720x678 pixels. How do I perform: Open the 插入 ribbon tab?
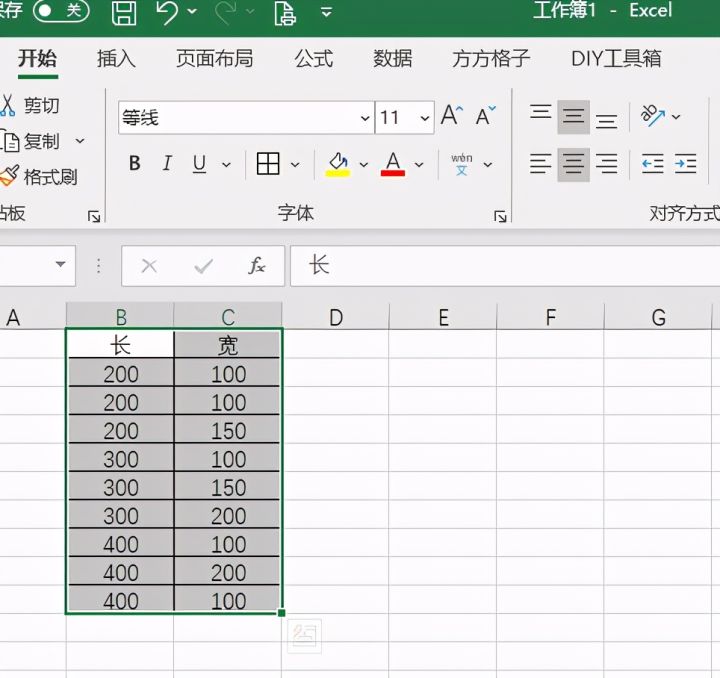pos(116,59)
